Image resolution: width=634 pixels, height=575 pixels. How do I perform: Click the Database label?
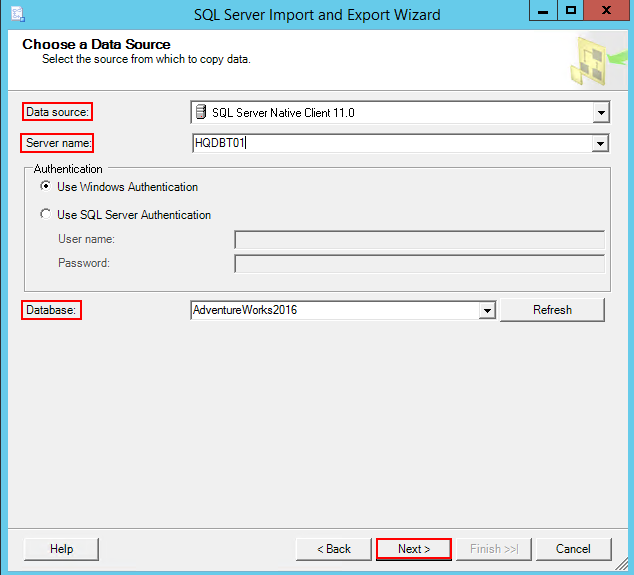click(x=51, y=310)
